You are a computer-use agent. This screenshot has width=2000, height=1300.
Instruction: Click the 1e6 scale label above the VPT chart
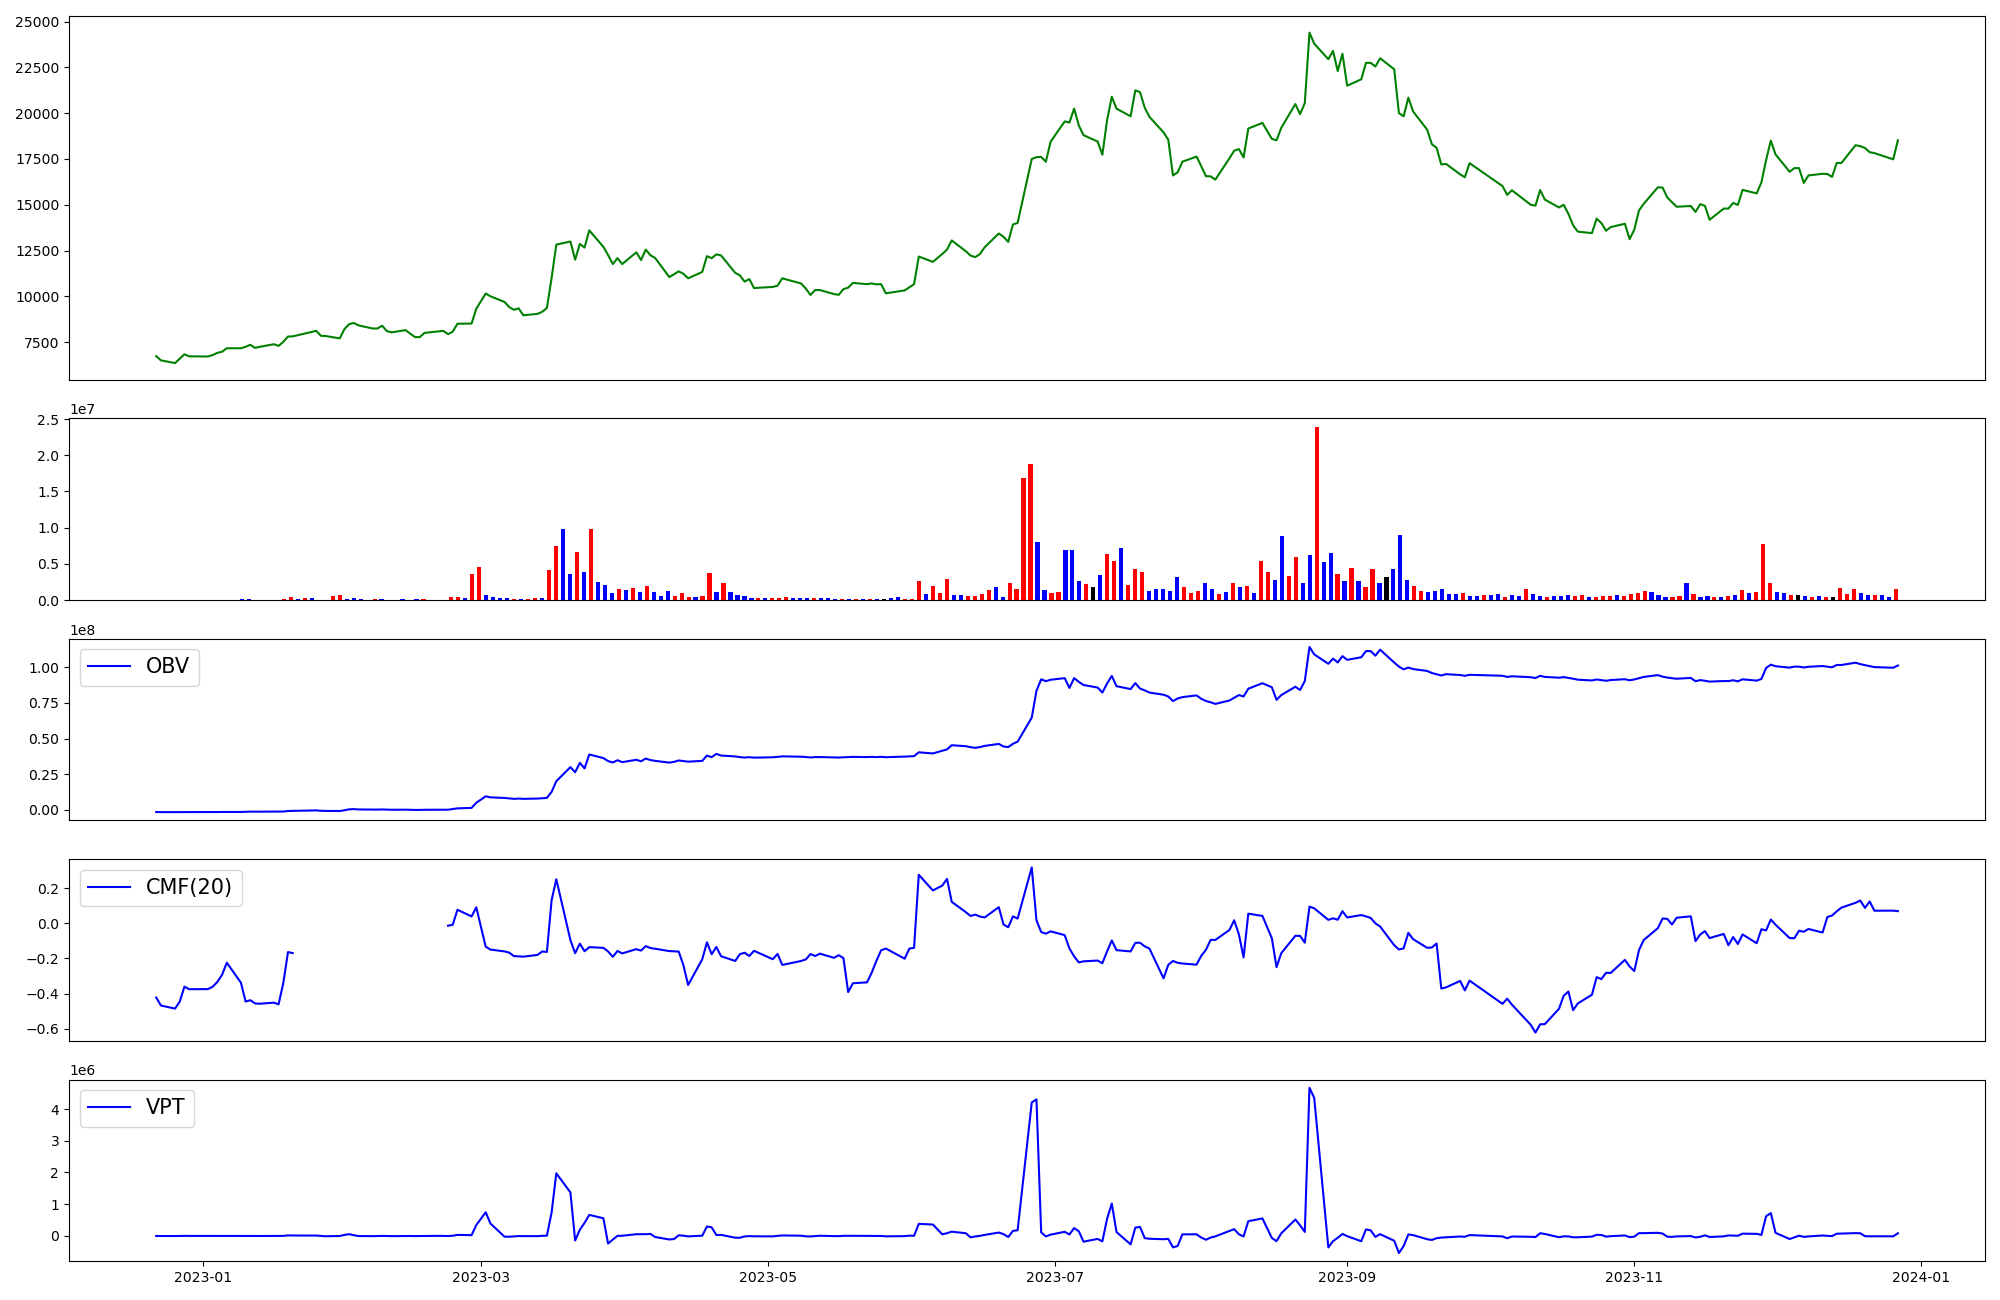(x=82, y=1071)
